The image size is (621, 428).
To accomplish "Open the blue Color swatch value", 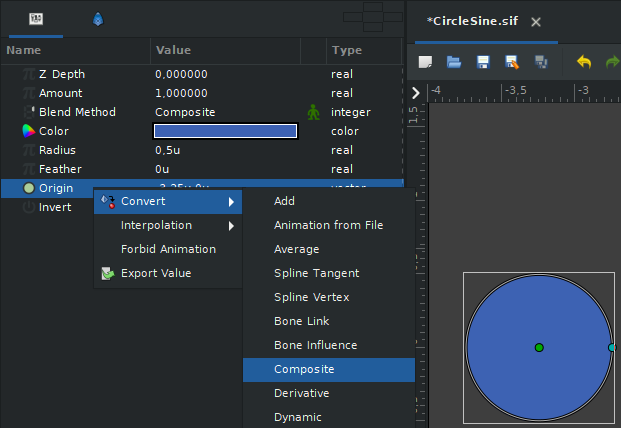I will click(x=225, y=131).
